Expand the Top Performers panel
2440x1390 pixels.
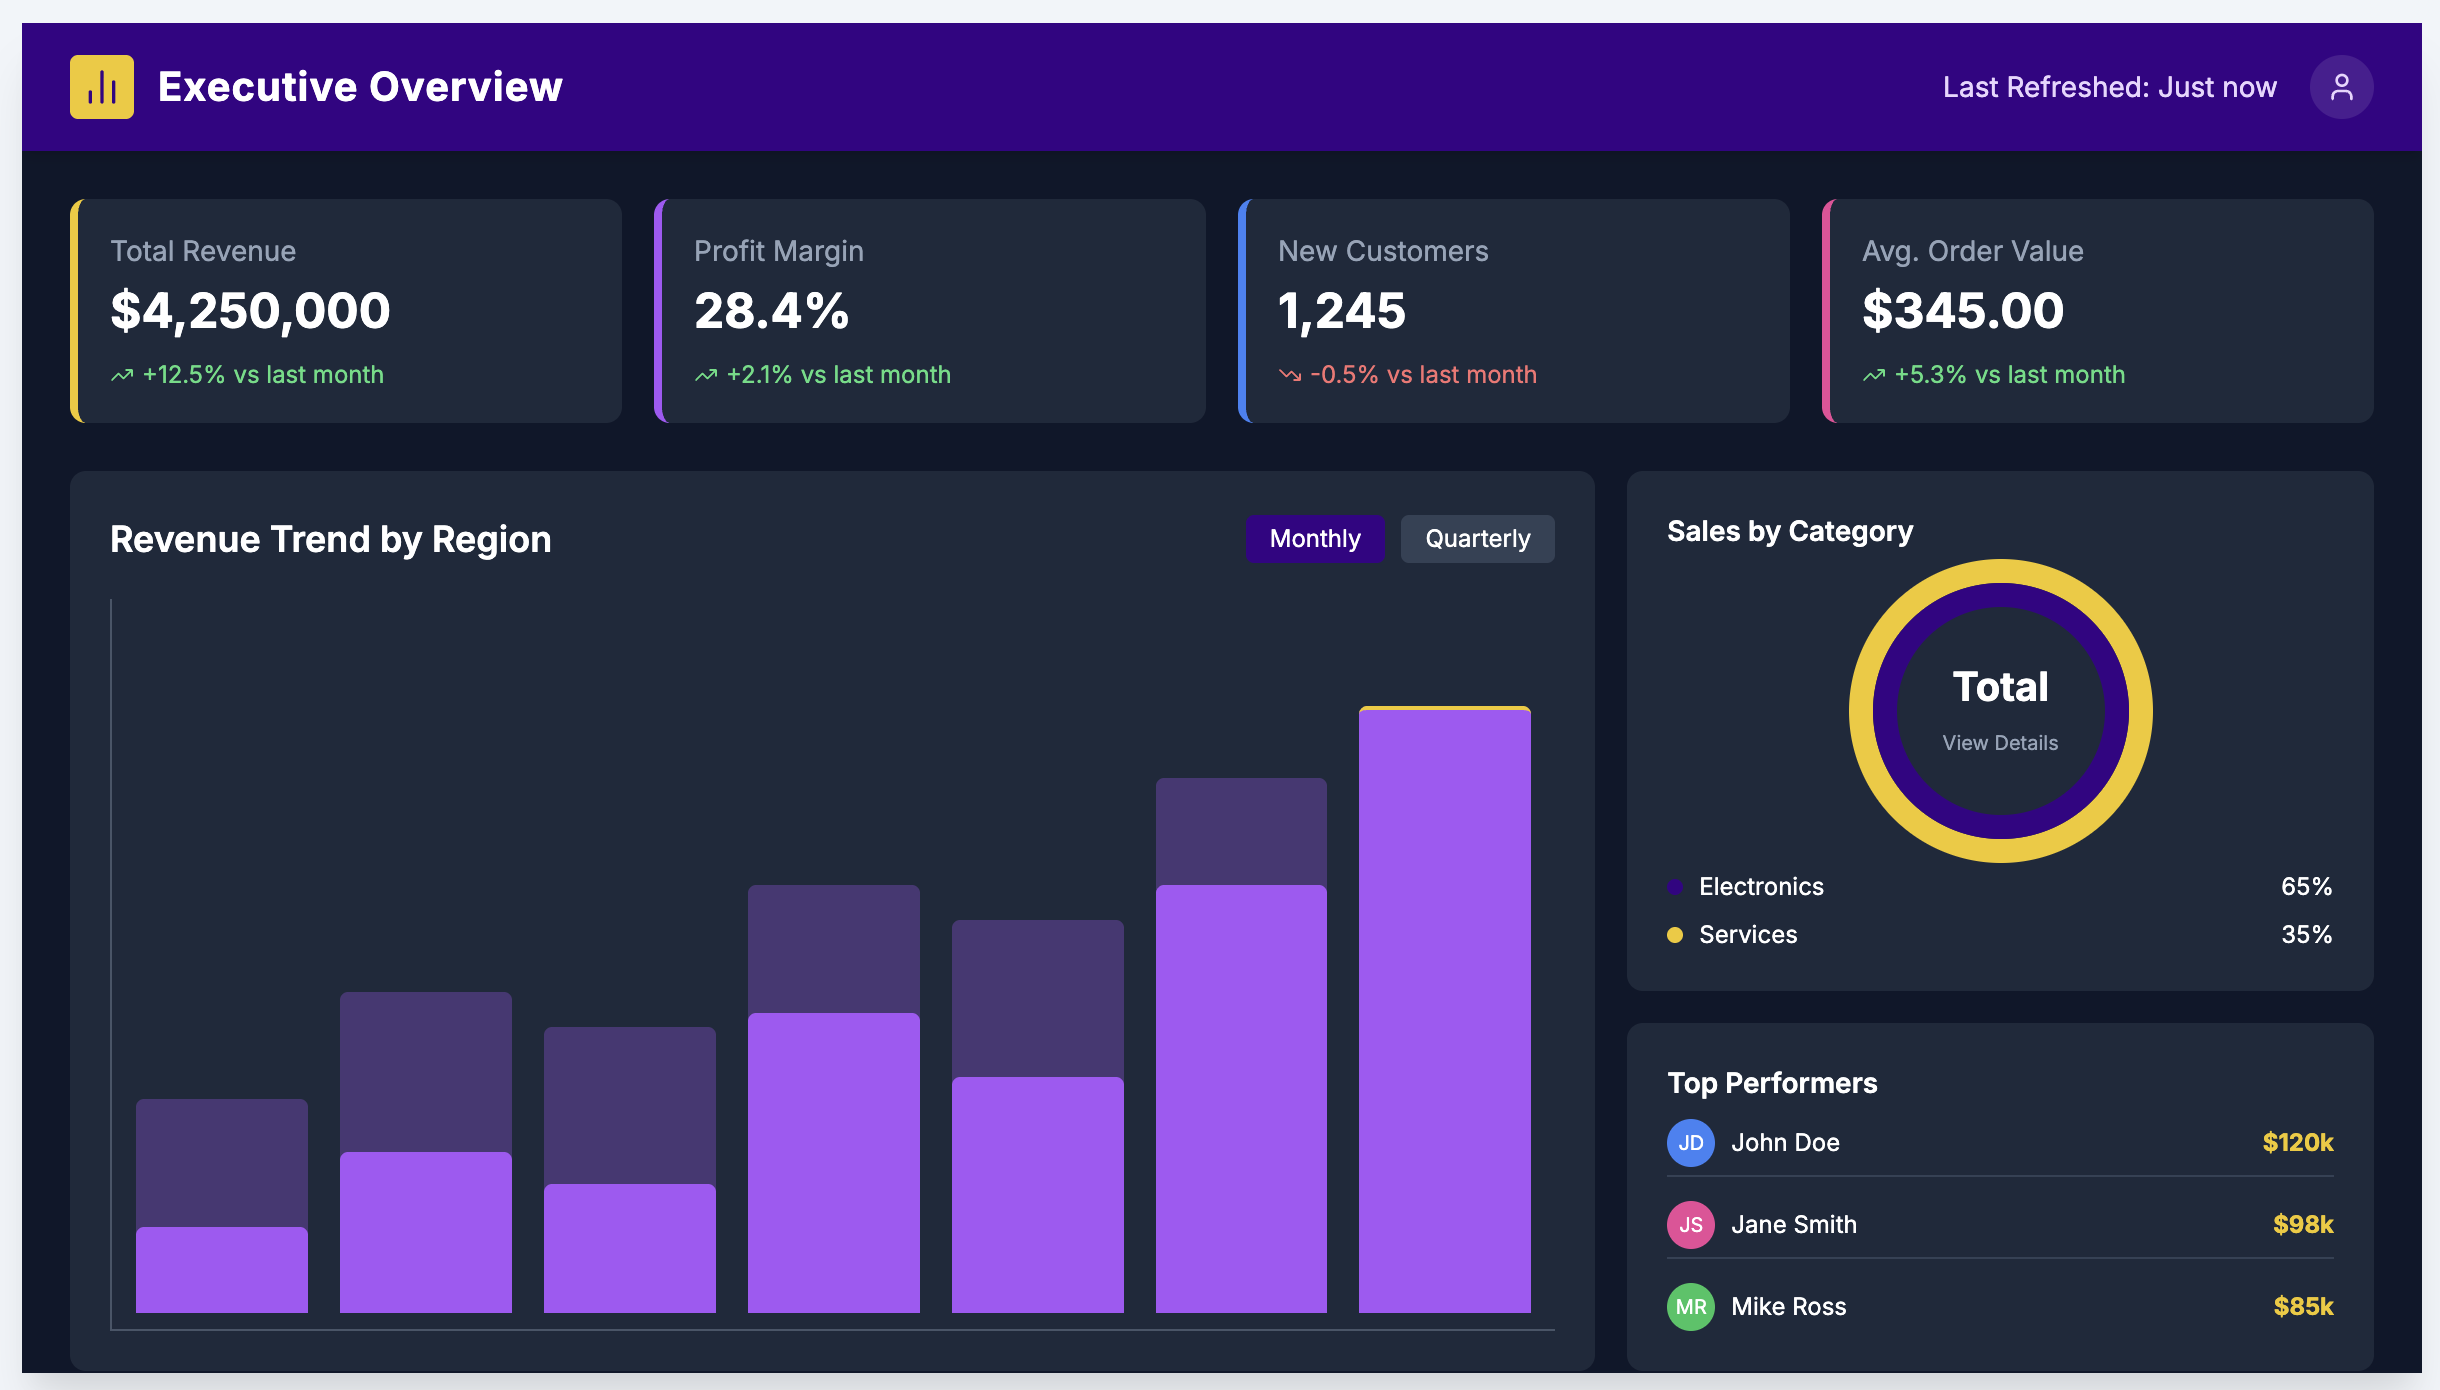click(1772, 1083)
